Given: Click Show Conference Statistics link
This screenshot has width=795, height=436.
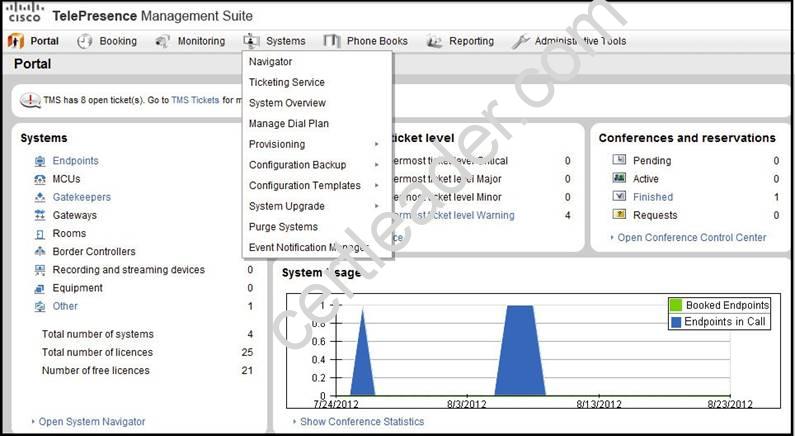Looking at the screenshot, I should pyautogui.click(x=362, y=422).
